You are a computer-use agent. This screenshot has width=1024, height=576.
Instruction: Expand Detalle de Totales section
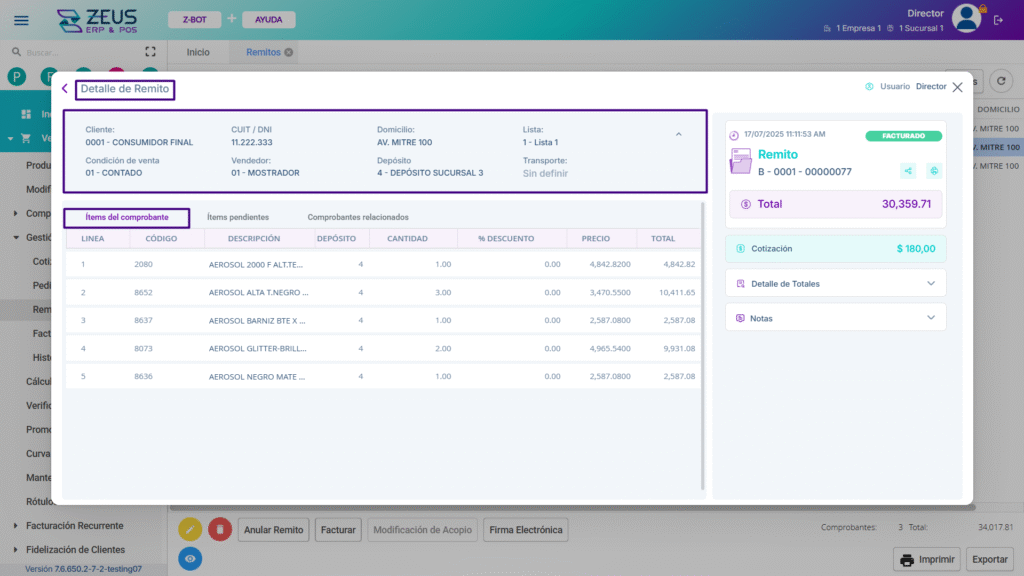coord(931,283)
